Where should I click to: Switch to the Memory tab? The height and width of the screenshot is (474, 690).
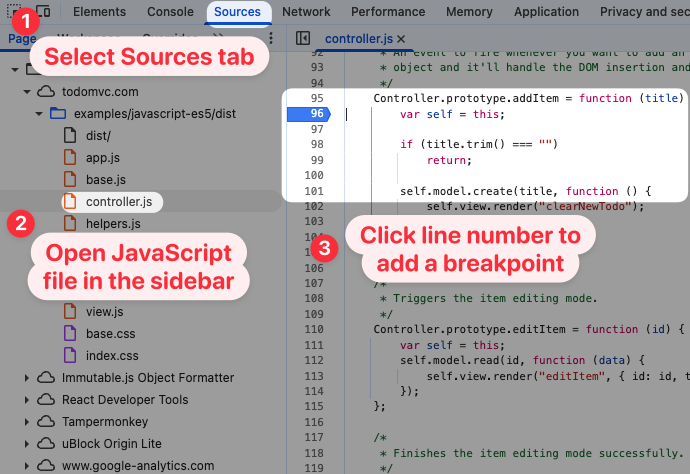(469, 11)
